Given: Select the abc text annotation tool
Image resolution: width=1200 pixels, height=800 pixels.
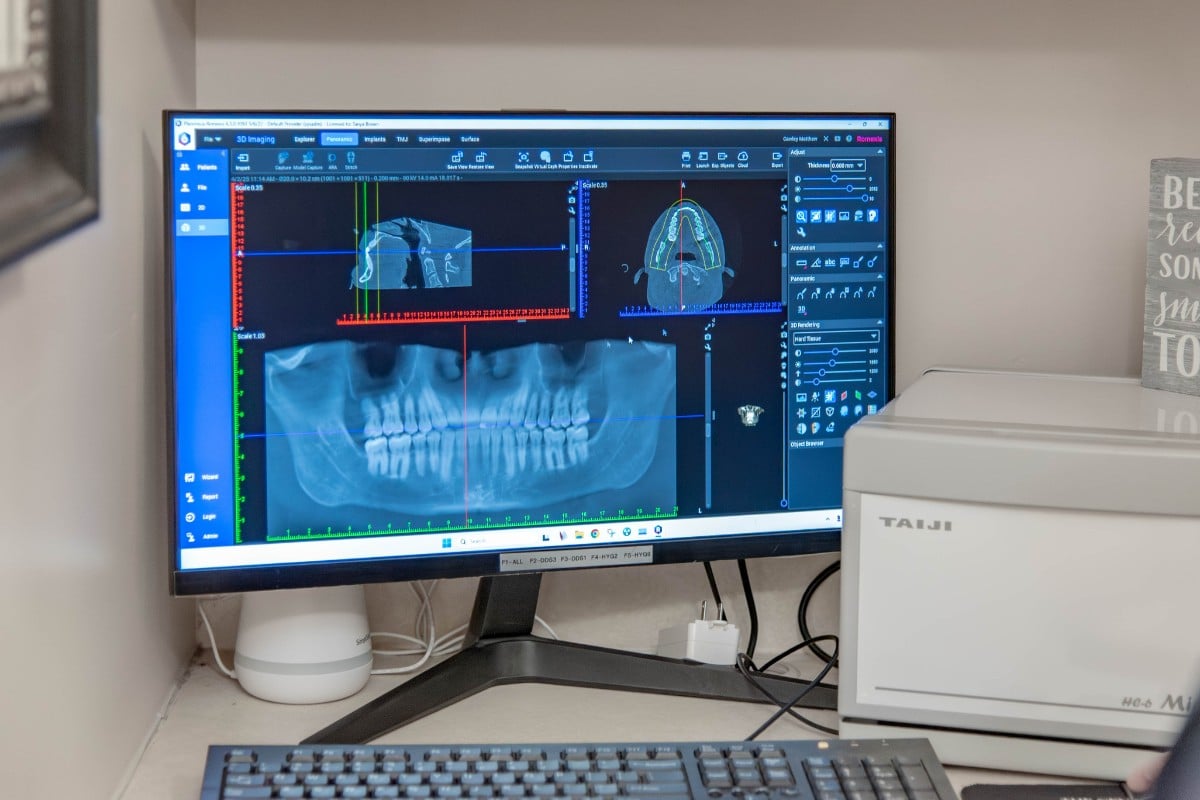Looking at the screenshot, I should [830, 263].
